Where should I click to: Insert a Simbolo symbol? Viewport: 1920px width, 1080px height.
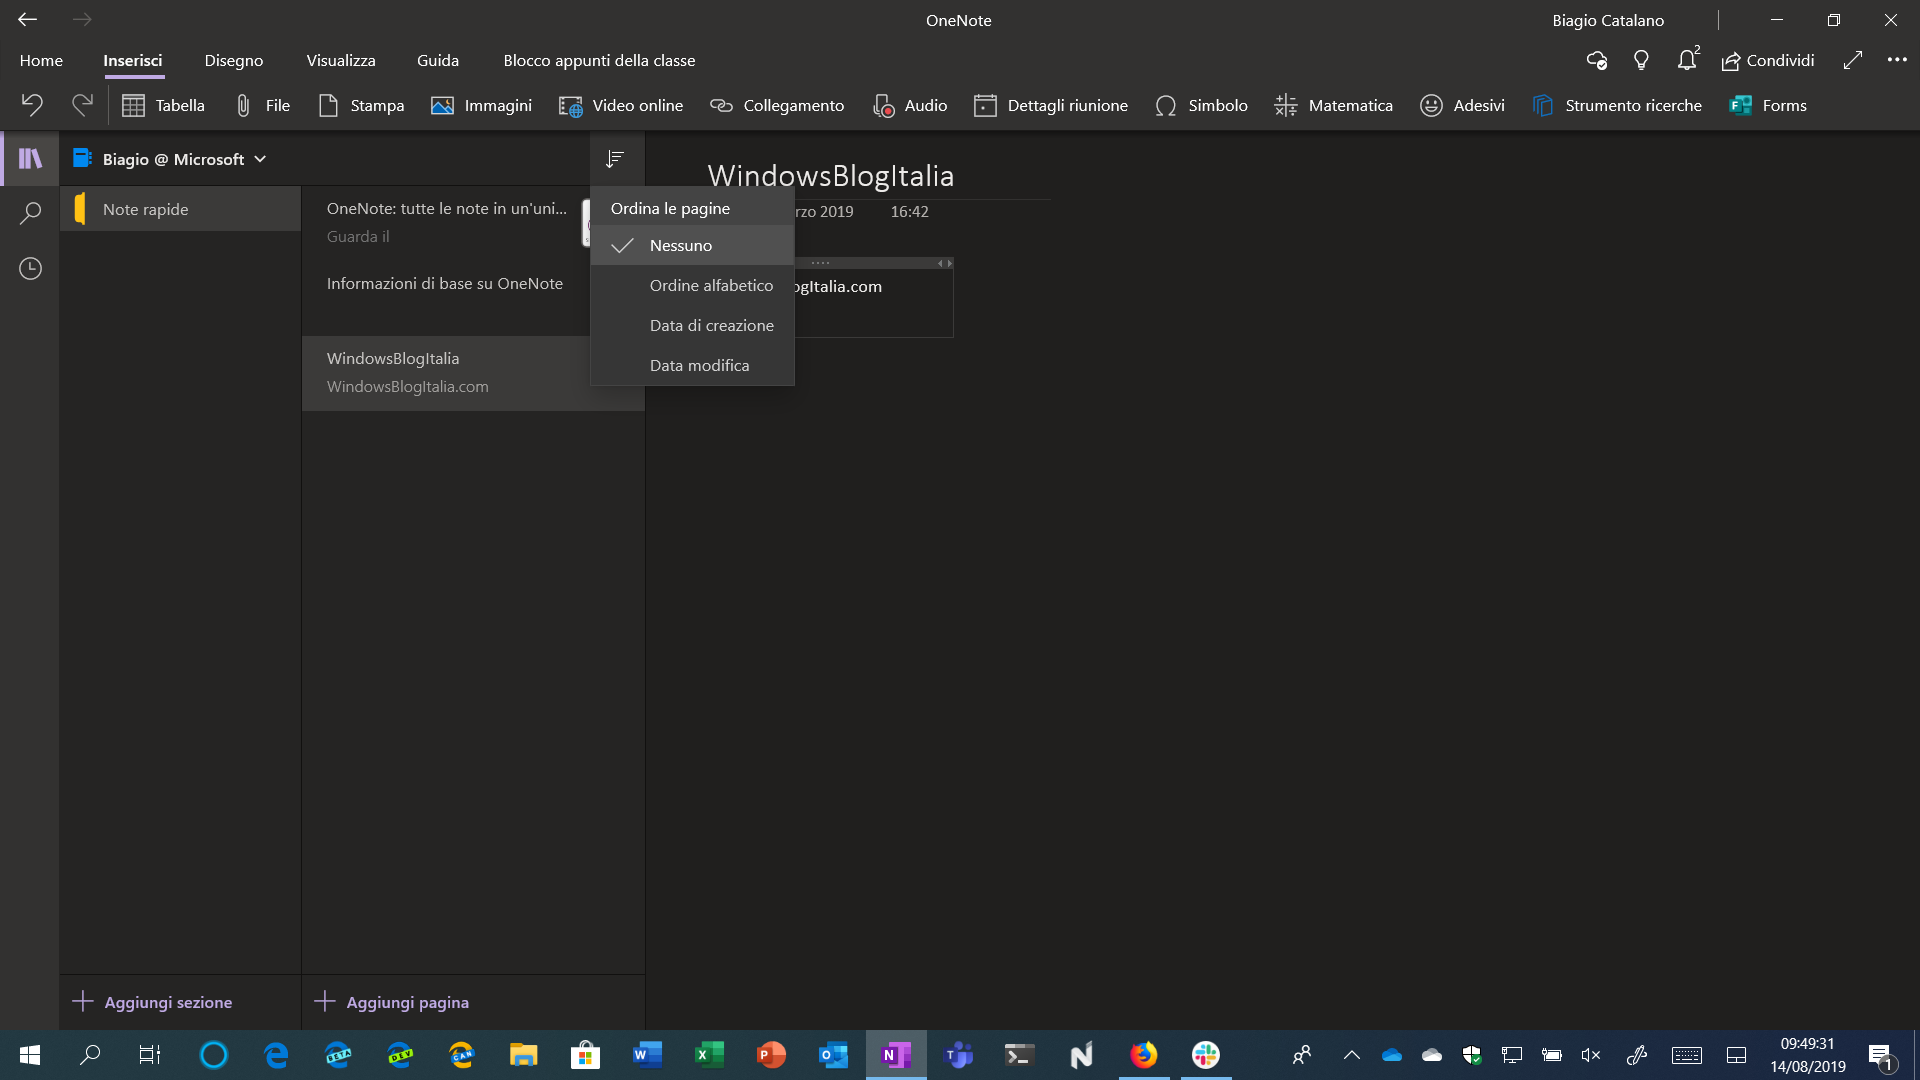click(x=1201, y=105)
